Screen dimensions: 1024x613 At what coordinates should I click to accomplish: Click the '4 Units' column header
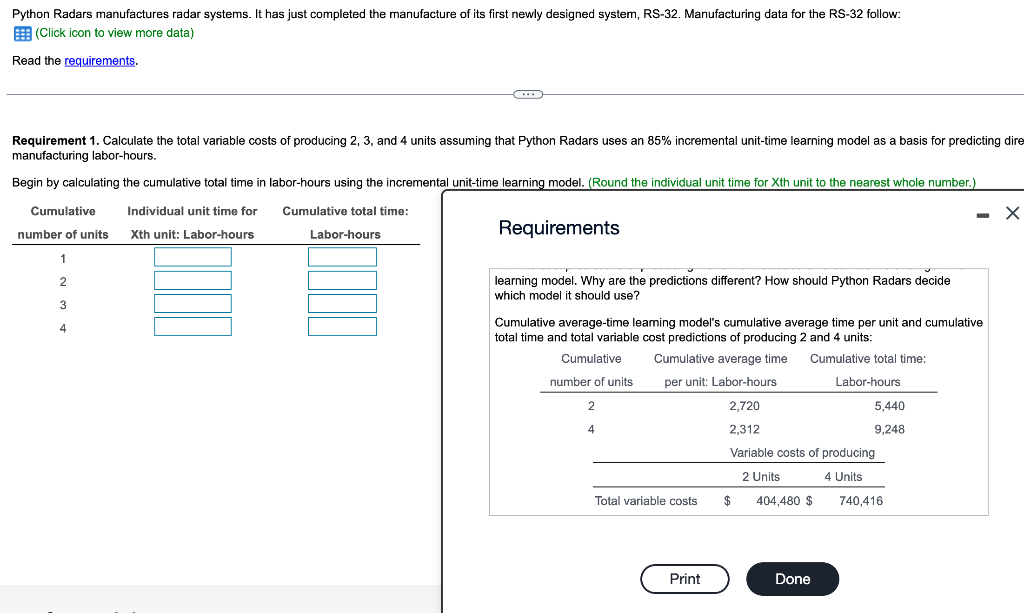(x=843, y=477)
